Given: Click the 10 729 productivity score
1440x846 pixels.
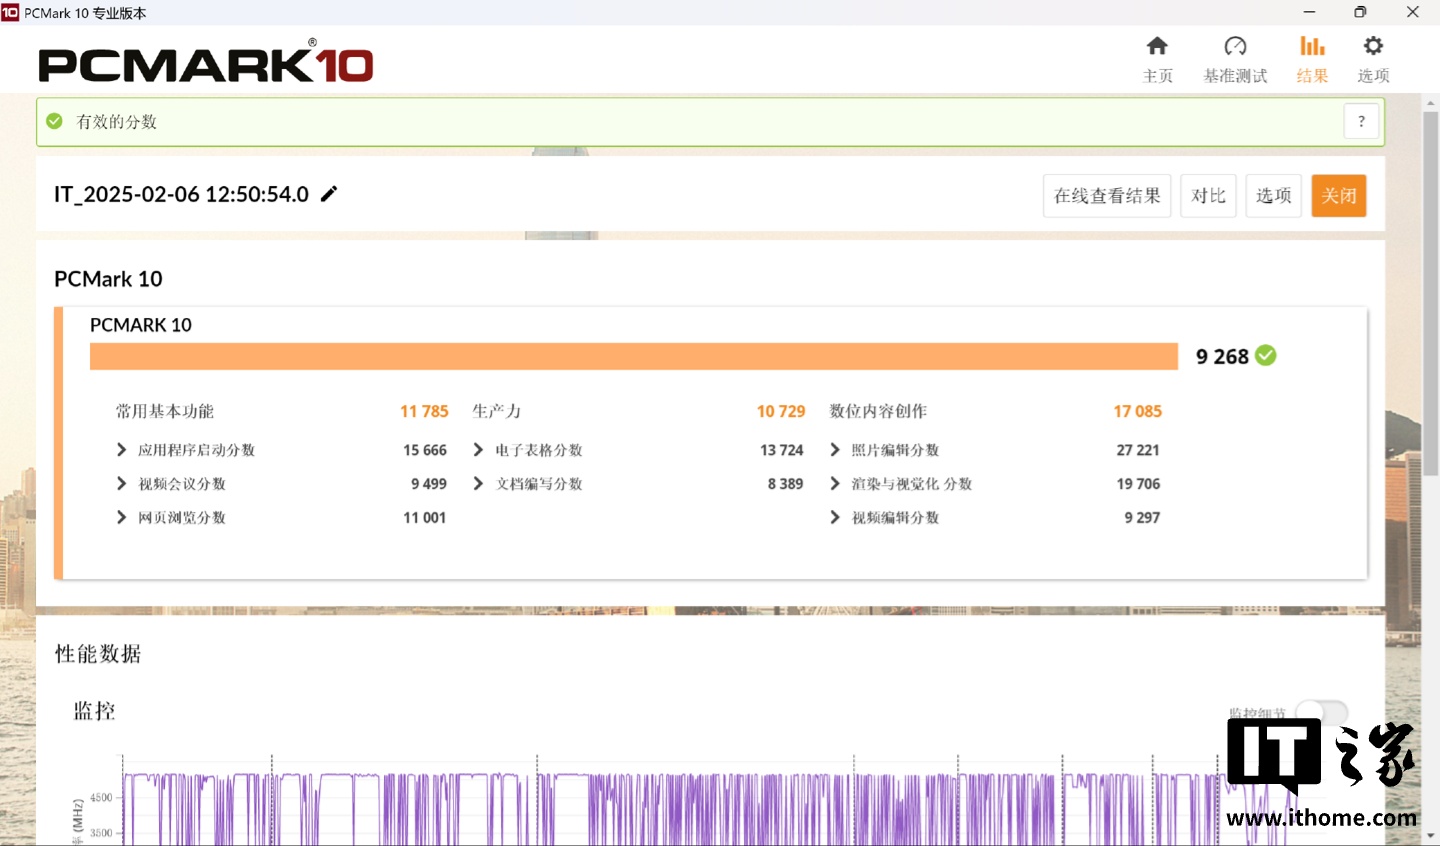Looking at the screenshot, I should (x=781, y=411).
